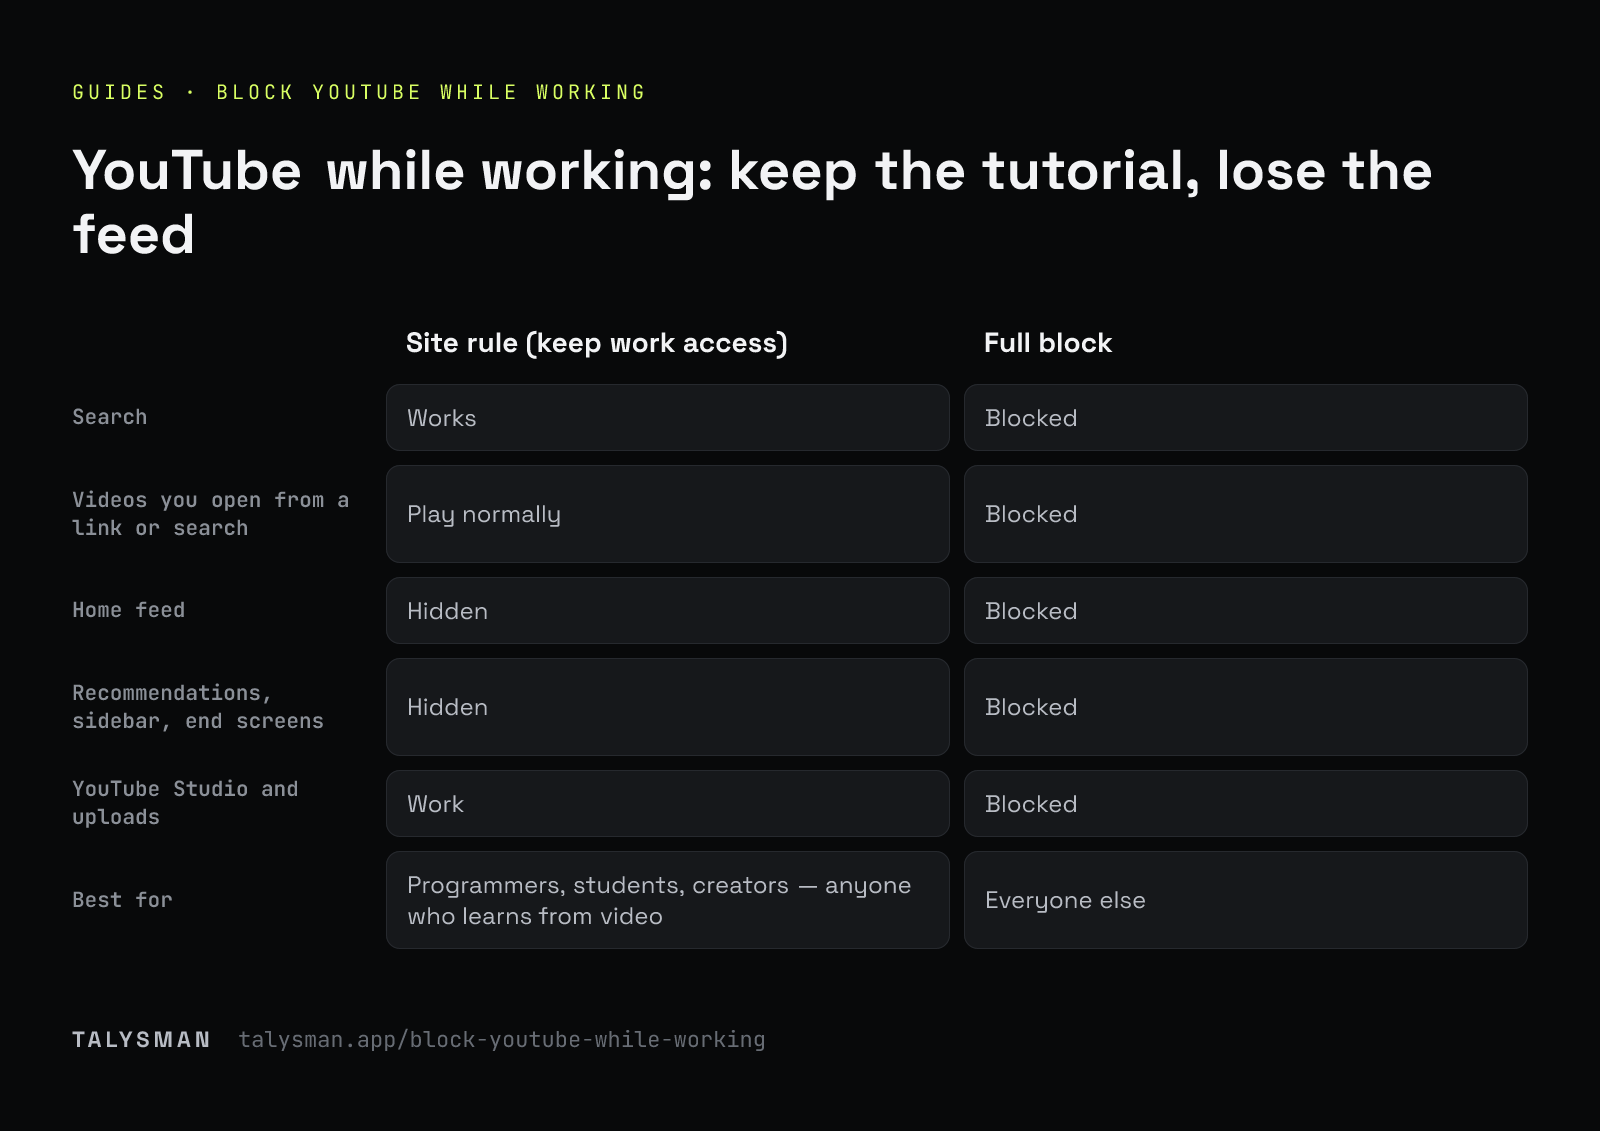Click the 'Works' cell for Search
The width and height of the screenshot is (1600, 1131).
point(668,418)
